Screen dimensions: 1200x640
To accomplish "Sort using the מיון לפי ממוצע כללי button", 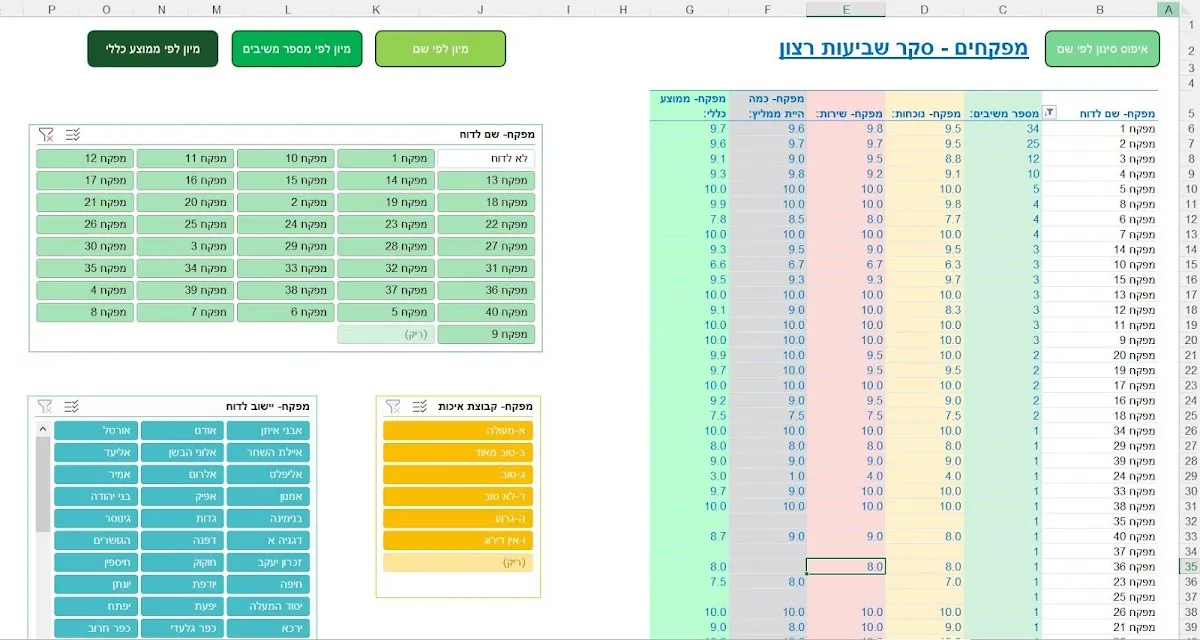I will coord(152,49).
